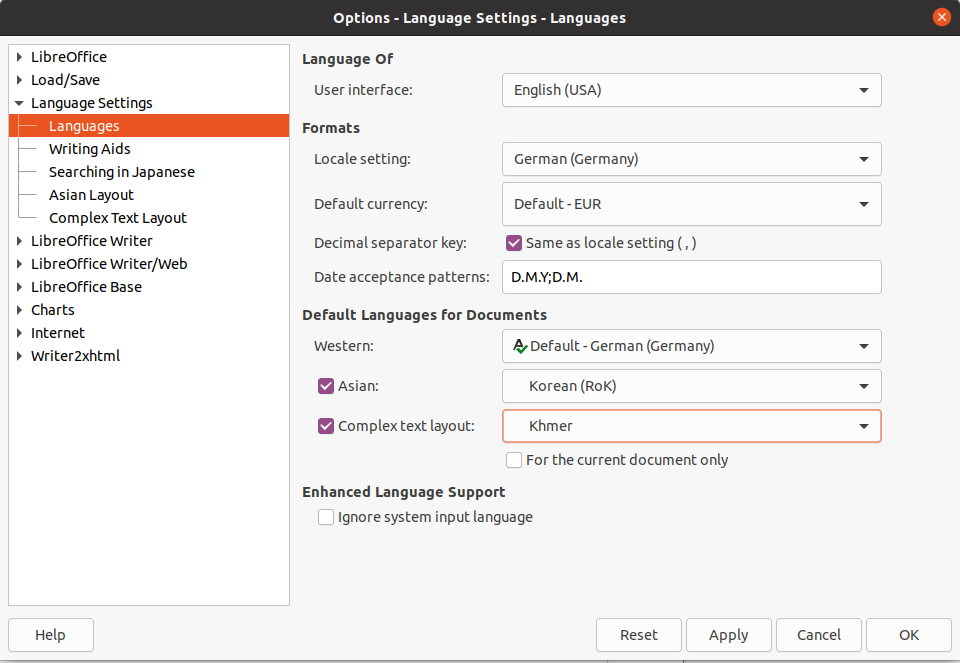The width and height of the screenshot is (960, 663).
Task: Uncheck 'Same as locale setting' decimal separator
Action: [514, 243]
